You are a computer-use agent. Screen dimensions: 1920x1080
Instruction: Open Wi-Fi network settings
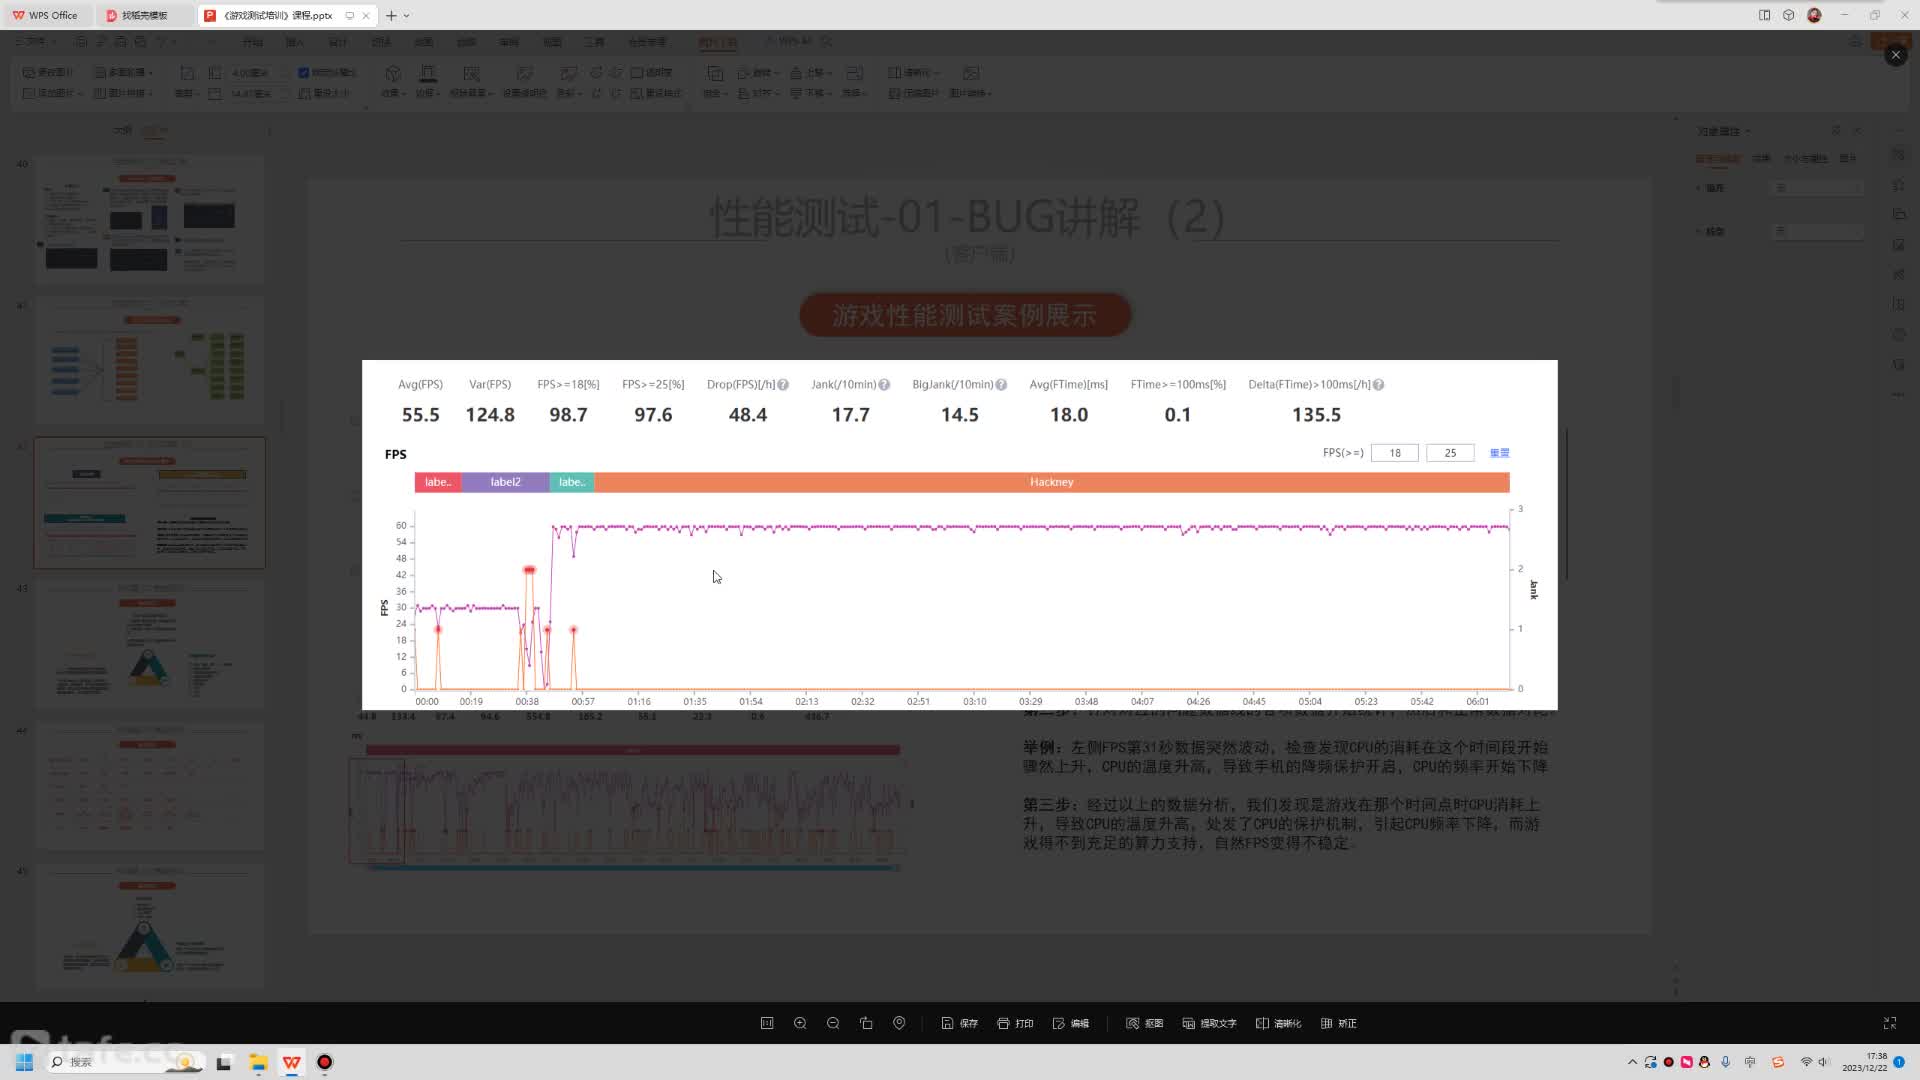1806,1062
